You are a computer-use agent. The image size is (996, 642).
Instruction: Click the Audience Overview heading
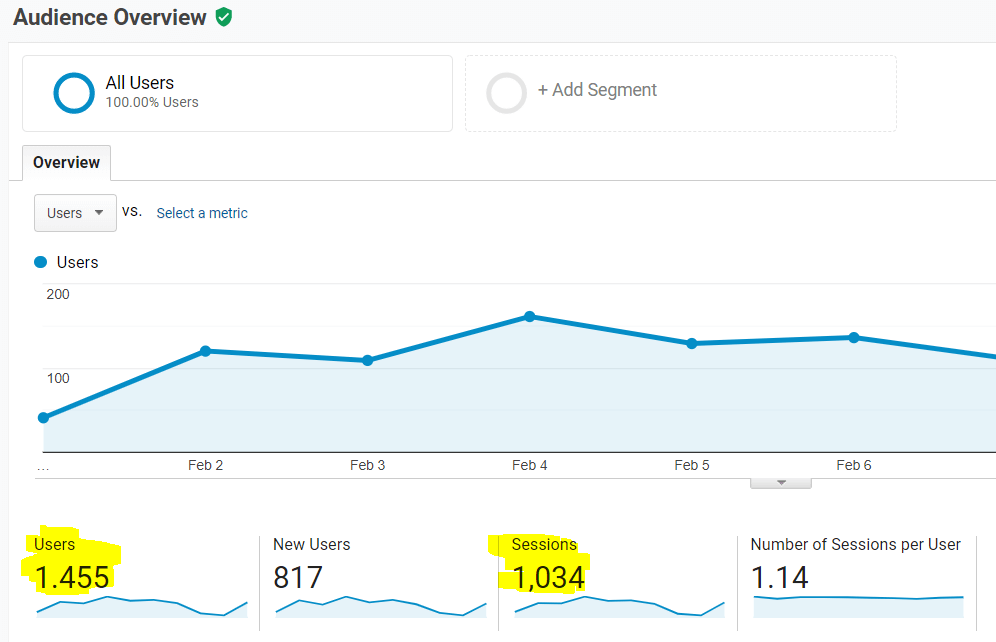click(x=110, y=17)
